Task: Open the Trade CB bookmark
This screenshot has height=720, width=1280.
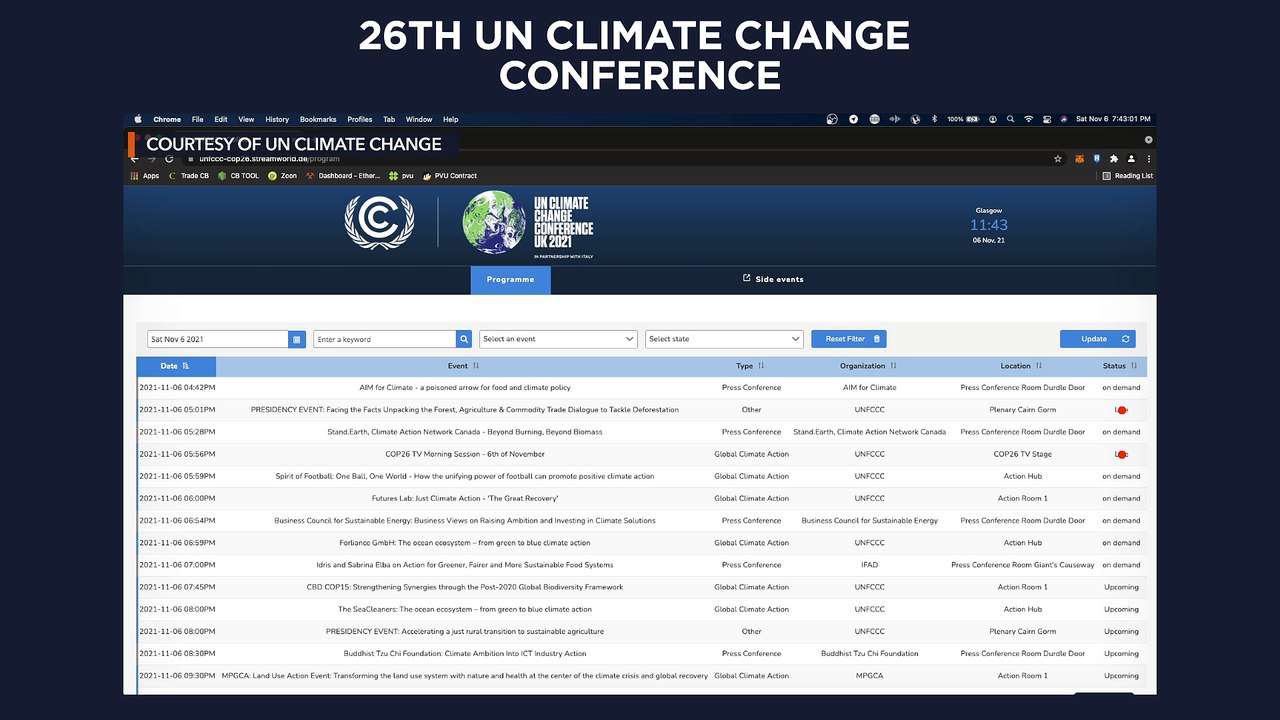Action: (189, 176)
